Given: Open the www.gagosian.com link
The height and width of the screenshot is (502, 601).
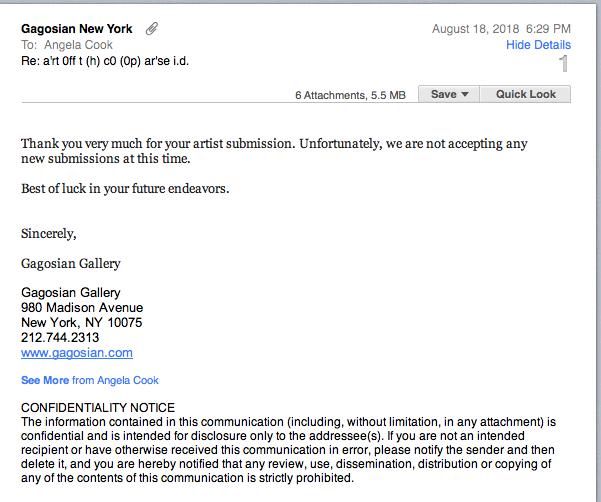Looking at the screenshot, I should pos(77,353).
